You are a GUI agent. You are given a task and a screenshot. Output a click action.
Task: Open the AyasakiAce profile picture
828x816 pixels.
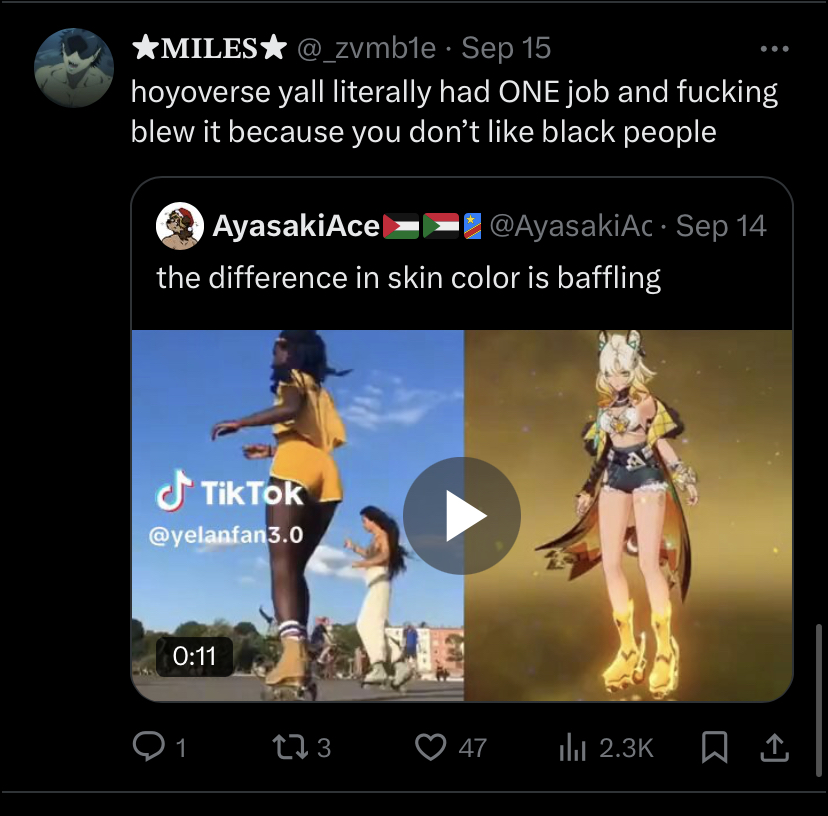(x=181, y=227)
